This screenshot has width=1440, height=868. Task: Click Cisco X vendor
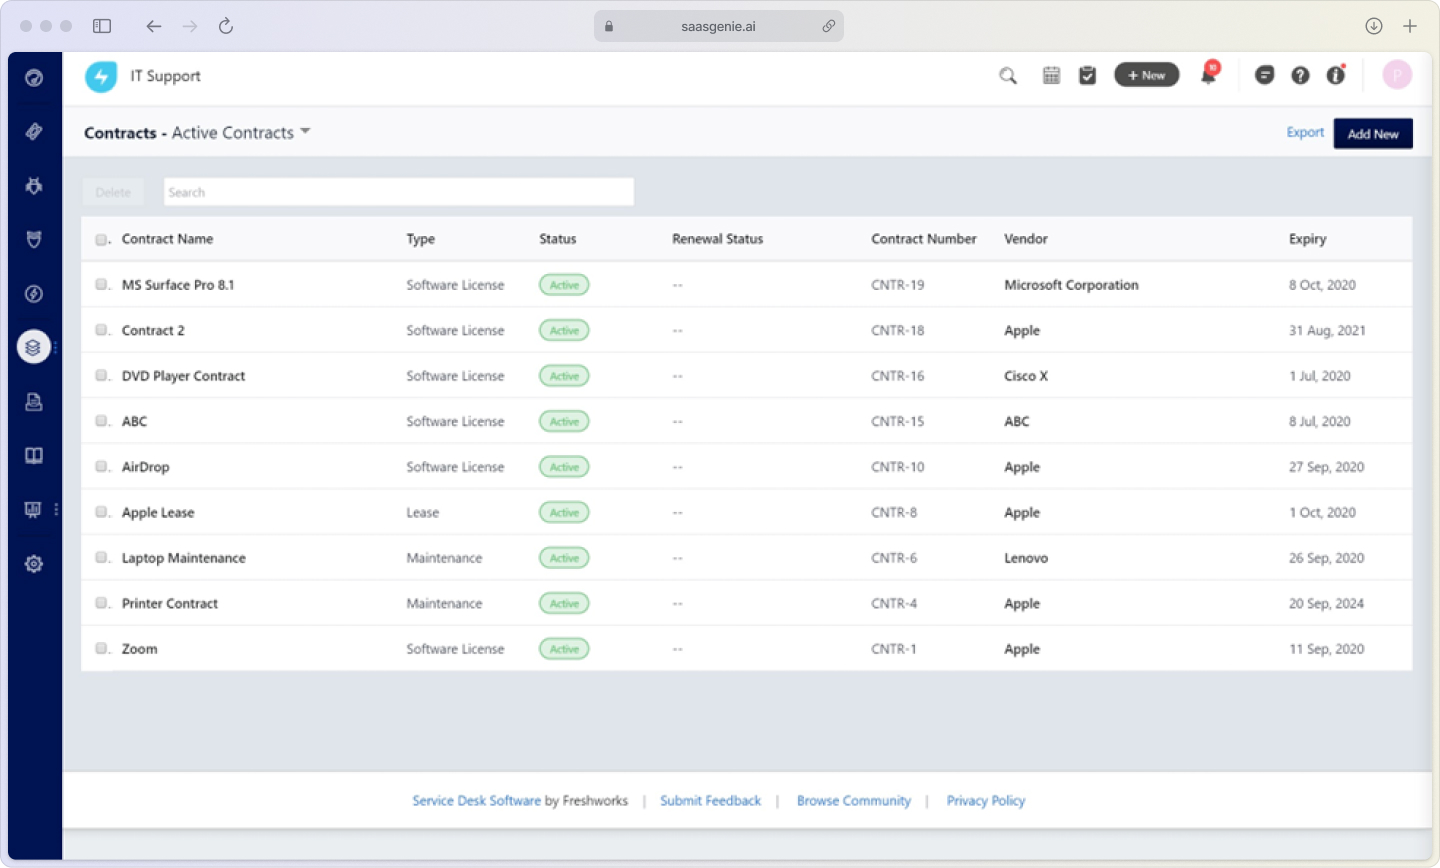click(1026, 376)
